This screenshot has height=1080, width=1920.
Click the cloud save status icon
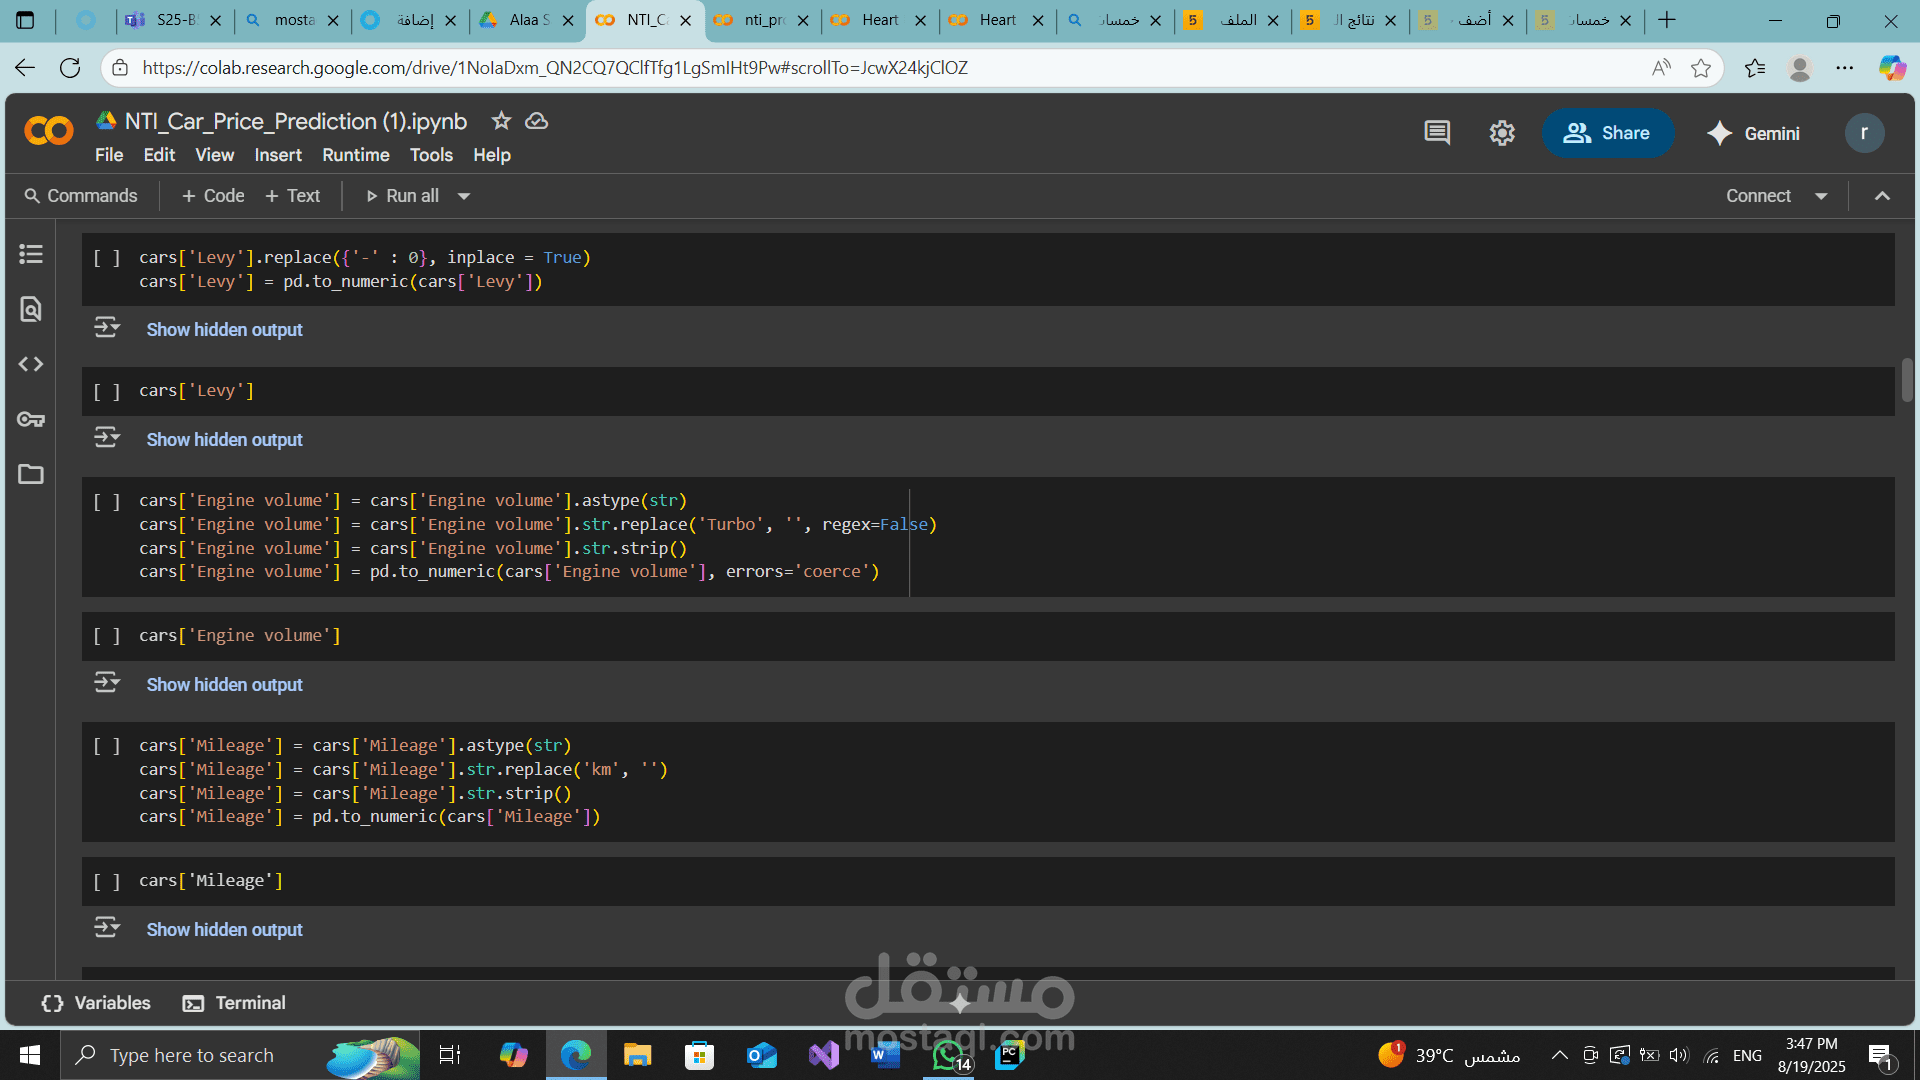coord(537,121)
